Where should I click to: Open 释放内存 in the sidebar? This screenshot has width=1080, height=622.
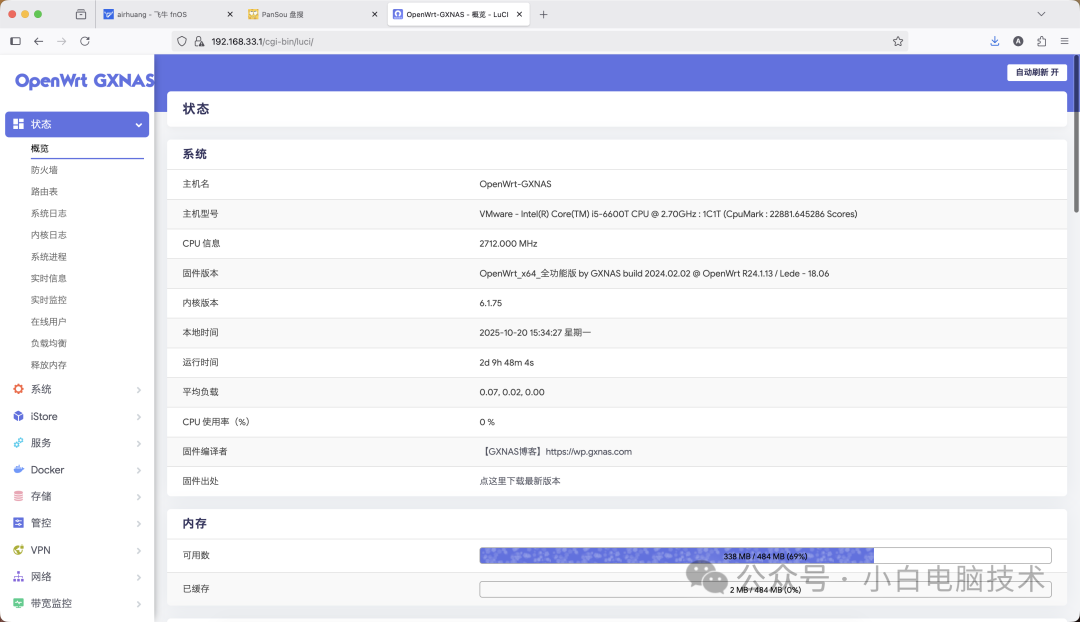[x=48, y=365]
